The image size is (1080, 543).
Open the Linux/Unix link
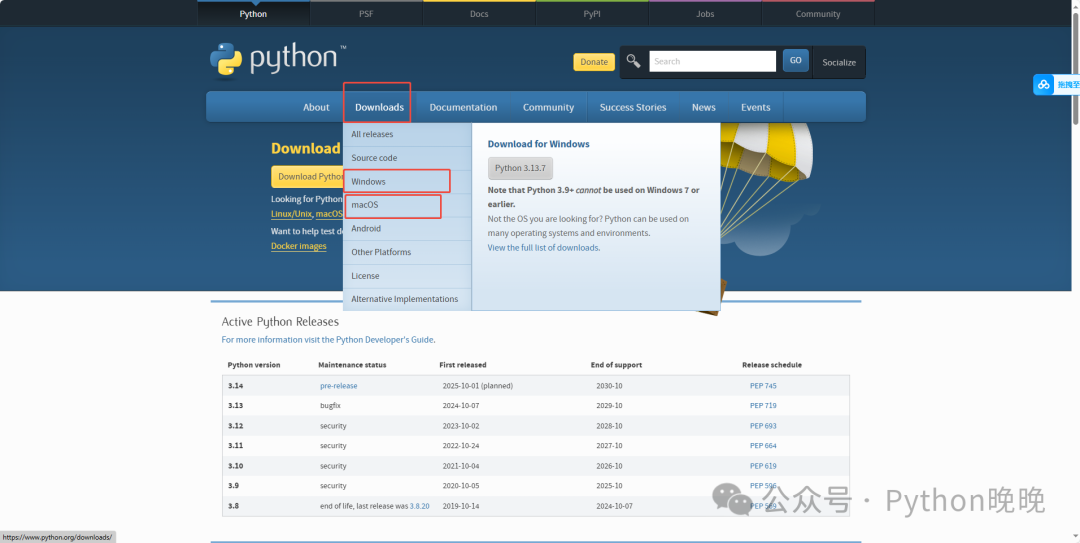[291, 214]
